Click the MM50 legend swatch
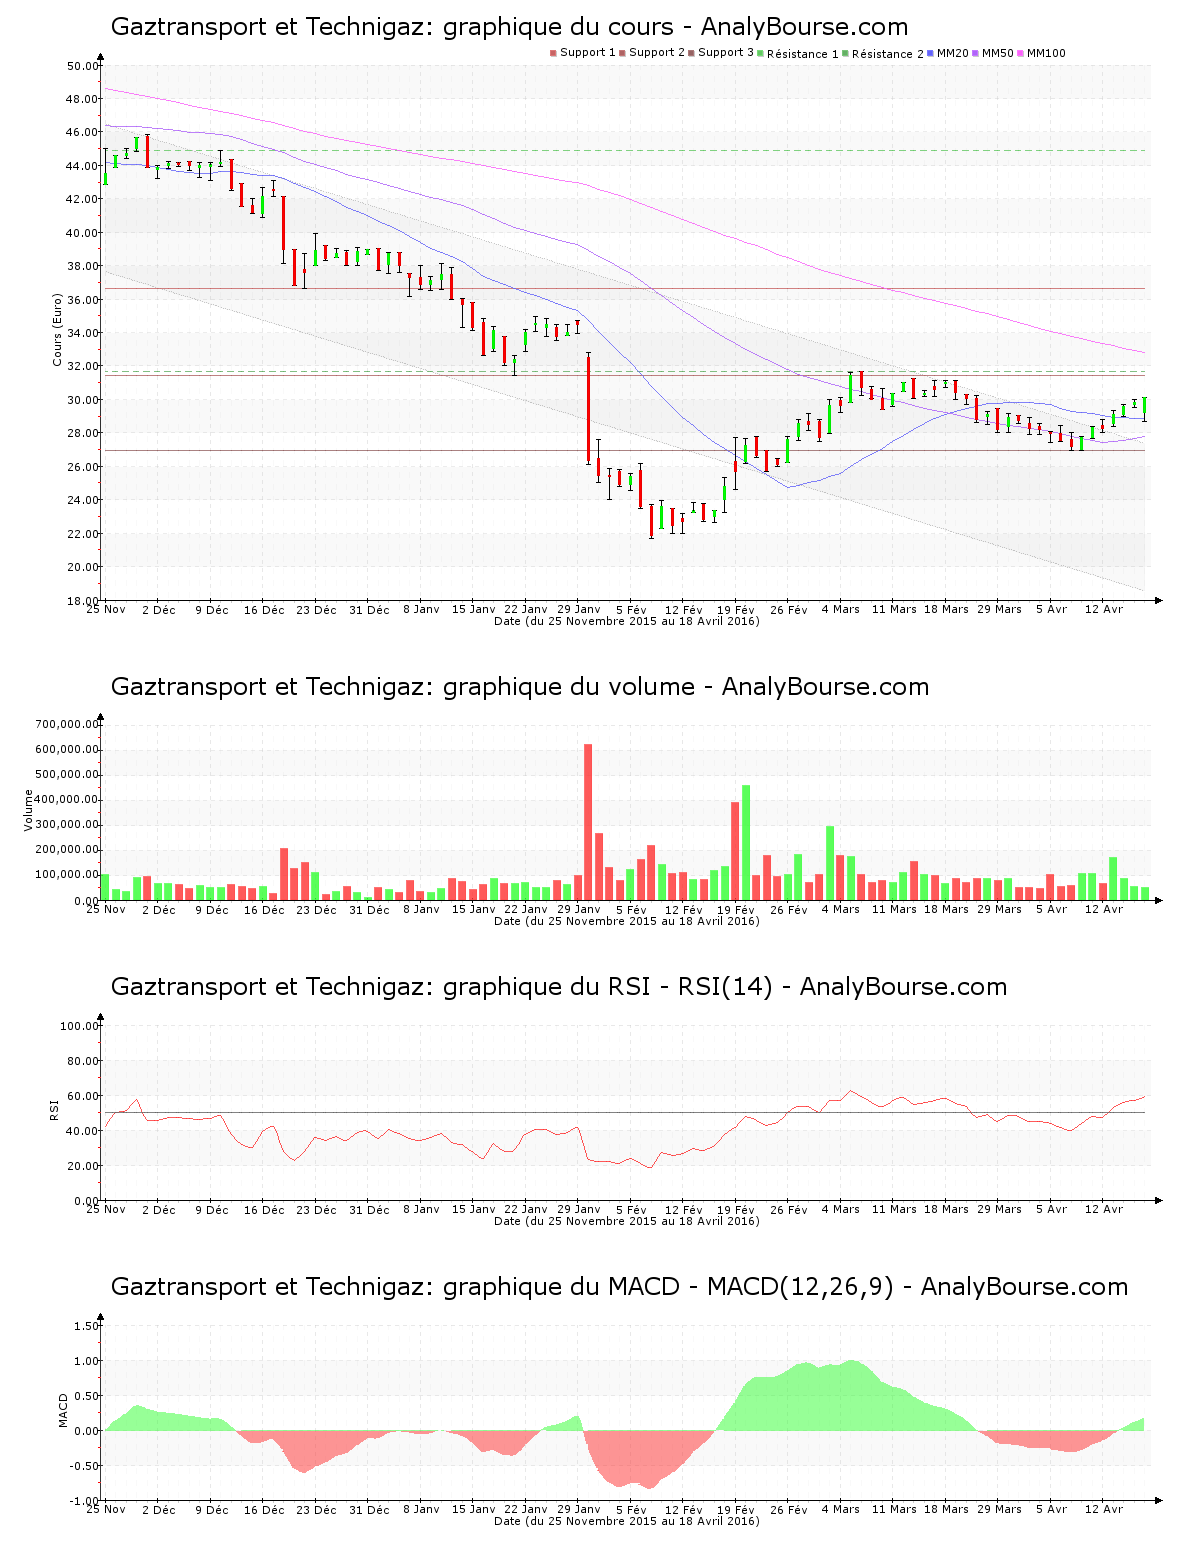Screen dimensions: 1200x1550 coord(975,53)
